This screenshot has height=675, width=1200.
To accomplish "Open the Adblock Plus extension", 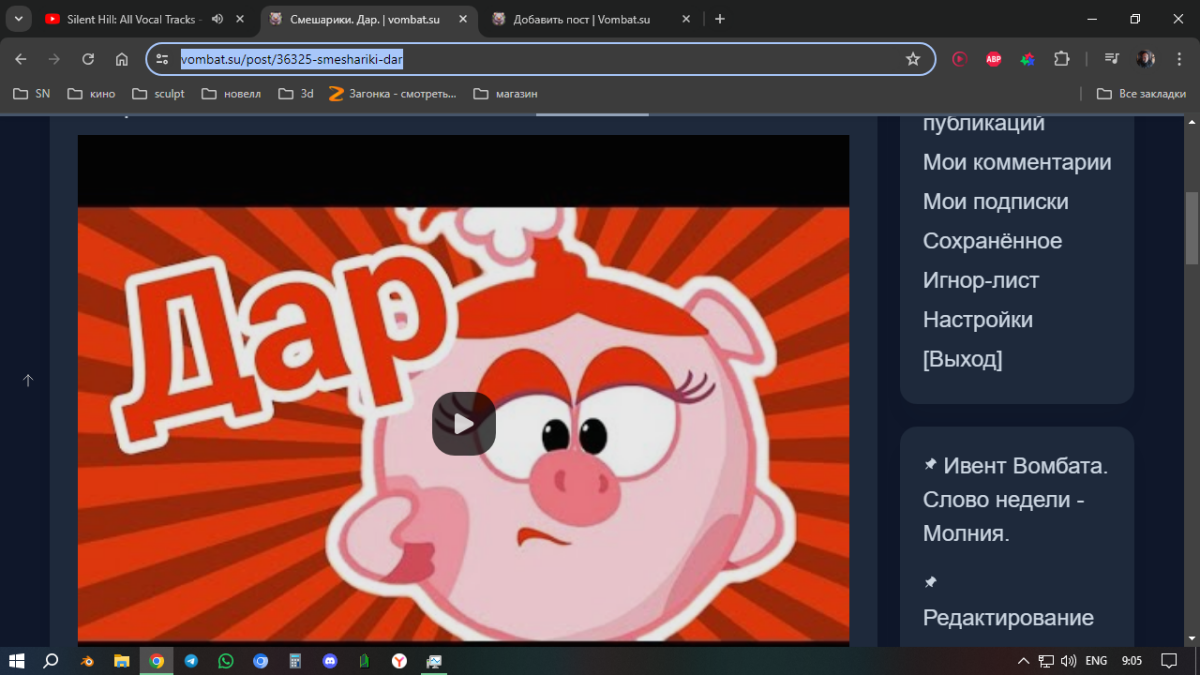I will click(994, 59).
